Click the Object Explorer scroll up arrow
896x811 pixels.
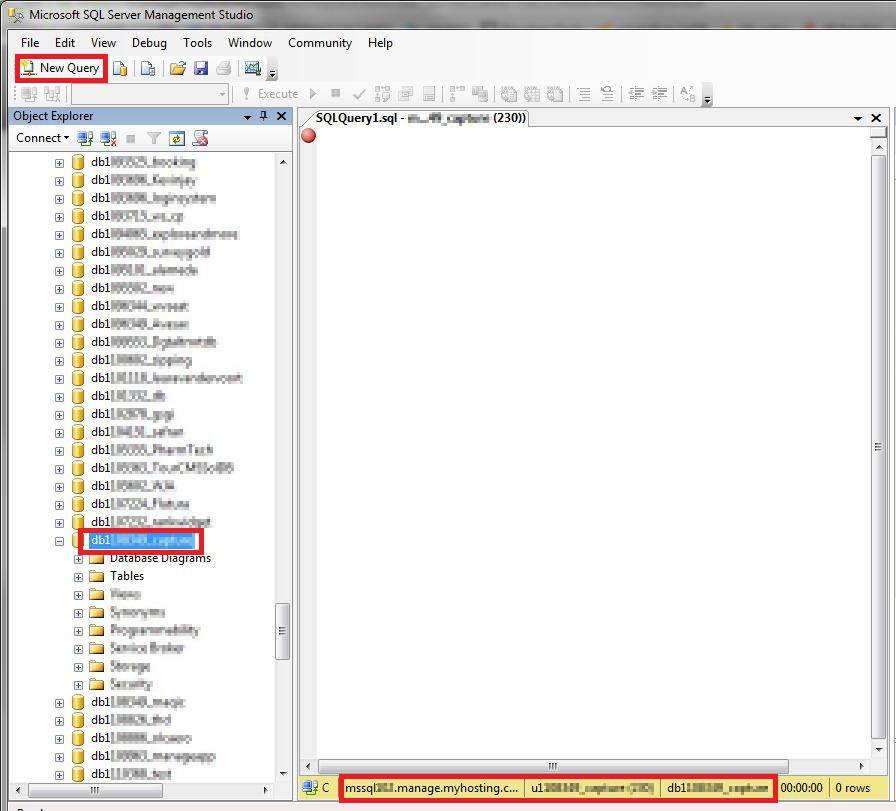283,162
